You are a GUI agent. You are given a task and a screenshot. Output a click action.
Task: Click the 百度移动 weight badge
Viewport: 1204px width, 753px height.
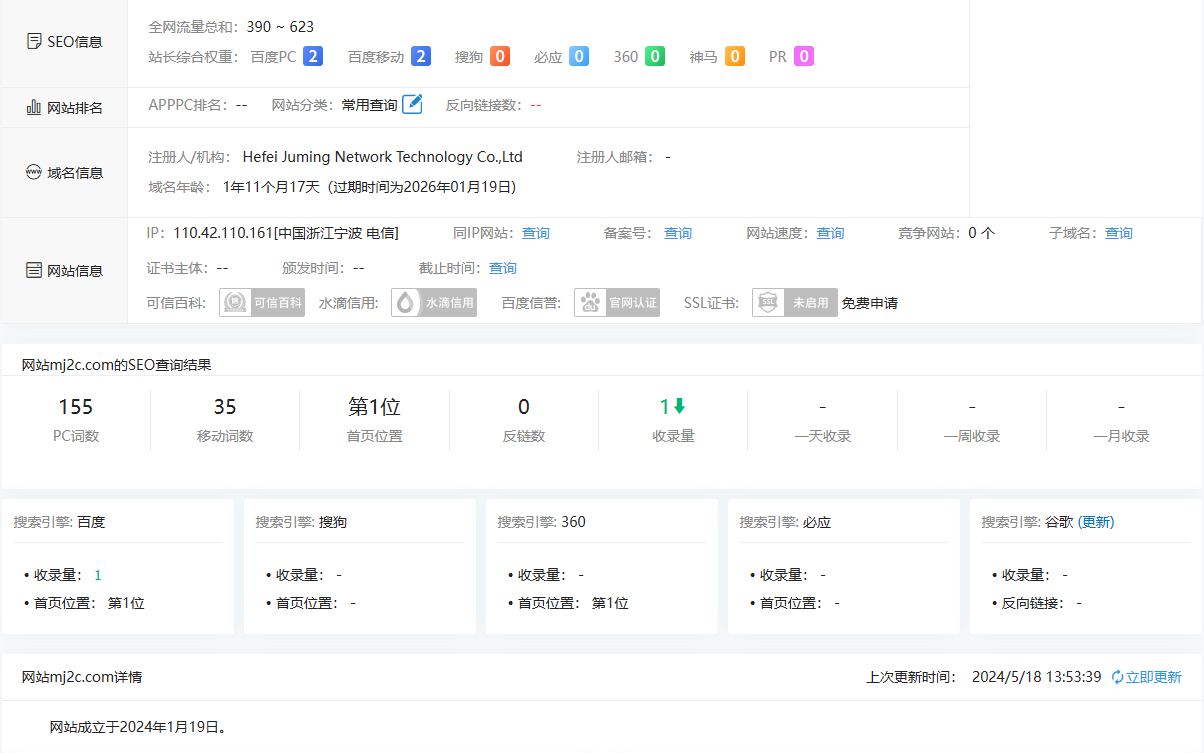tap(421, 57)
